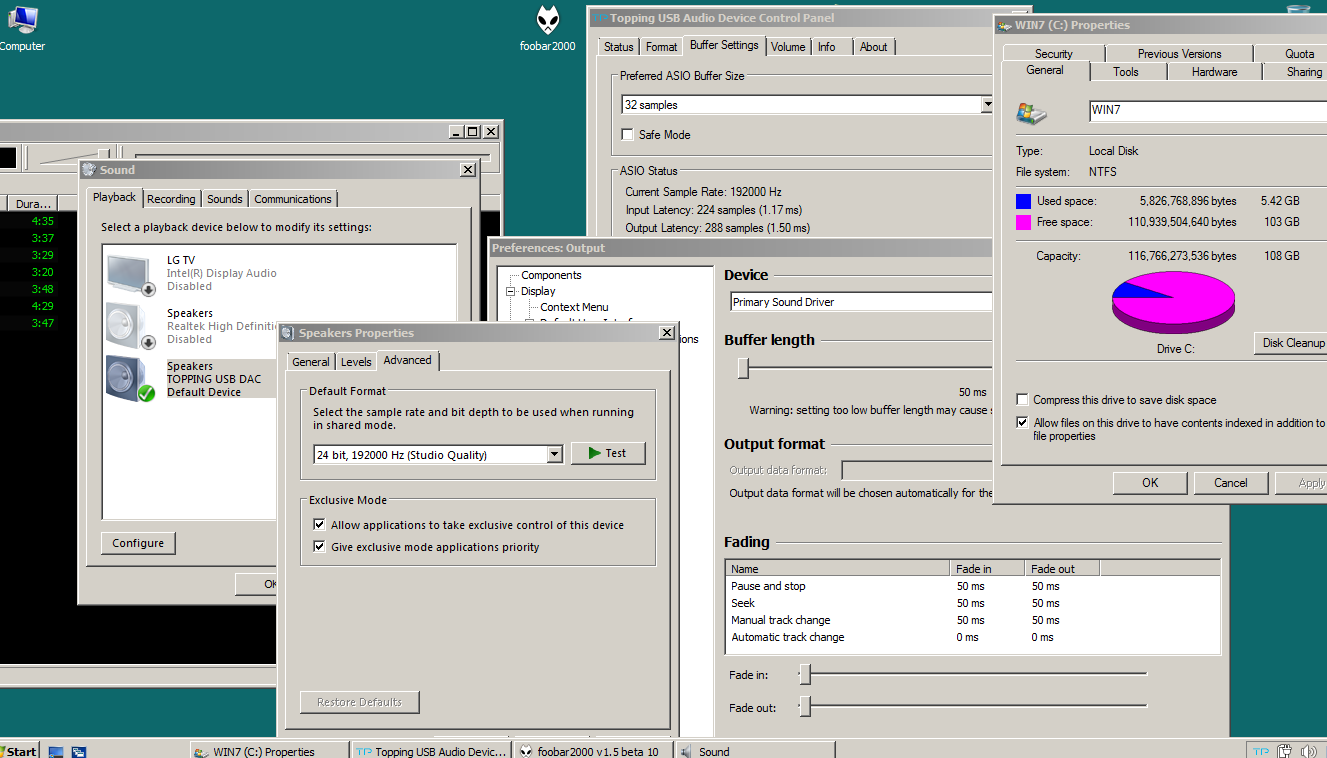Switch to foobar2000 v1.5 beta 10 taskbar button

coord(594,751)
